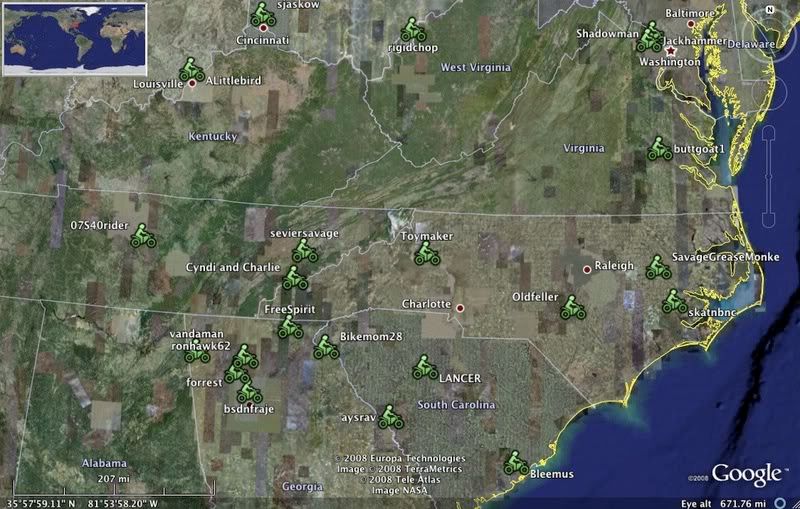This screenshot has height=509, width=800.
Task: Click the forrest placemark label
Action: click(x=204, y=383)
